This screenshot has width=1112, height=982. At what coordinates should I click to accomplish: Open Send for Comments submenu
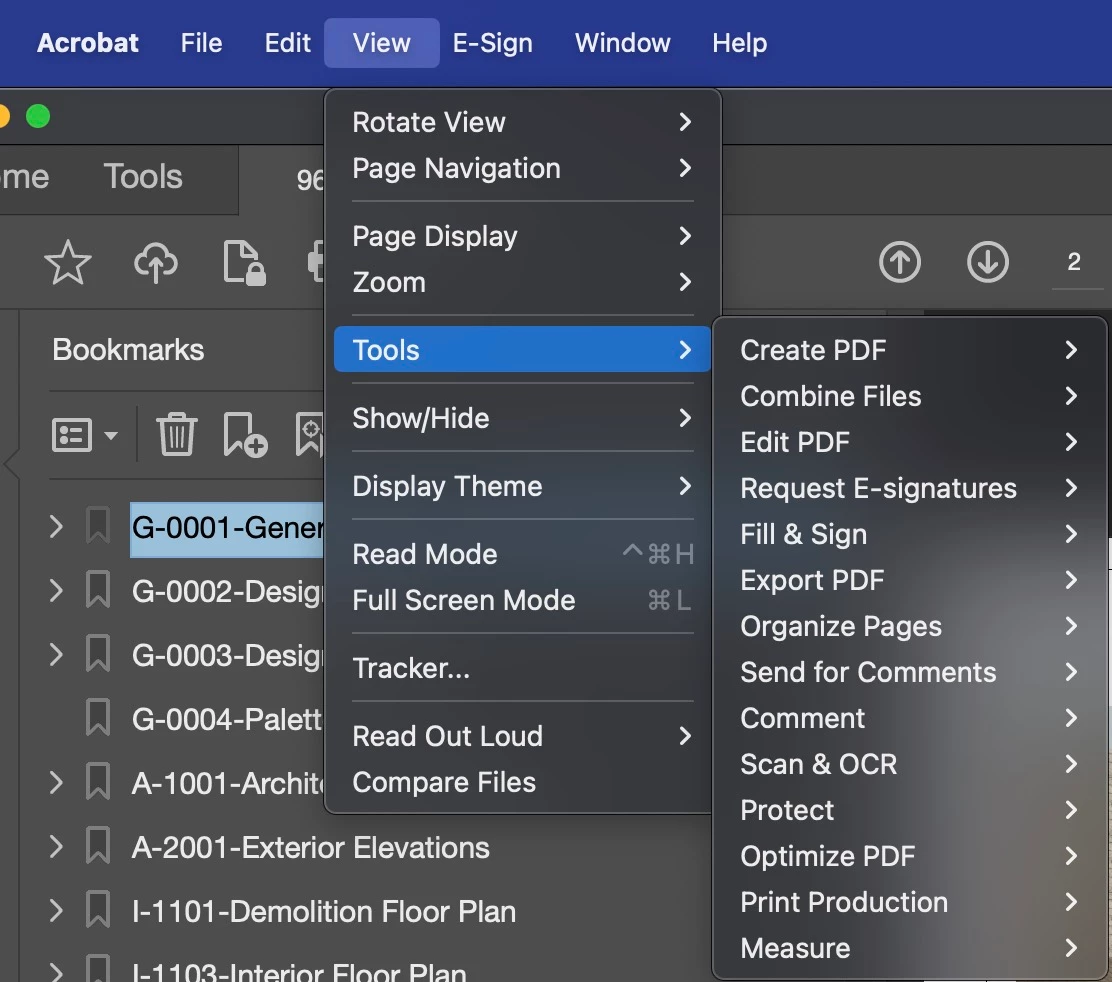tap(909, 672)
